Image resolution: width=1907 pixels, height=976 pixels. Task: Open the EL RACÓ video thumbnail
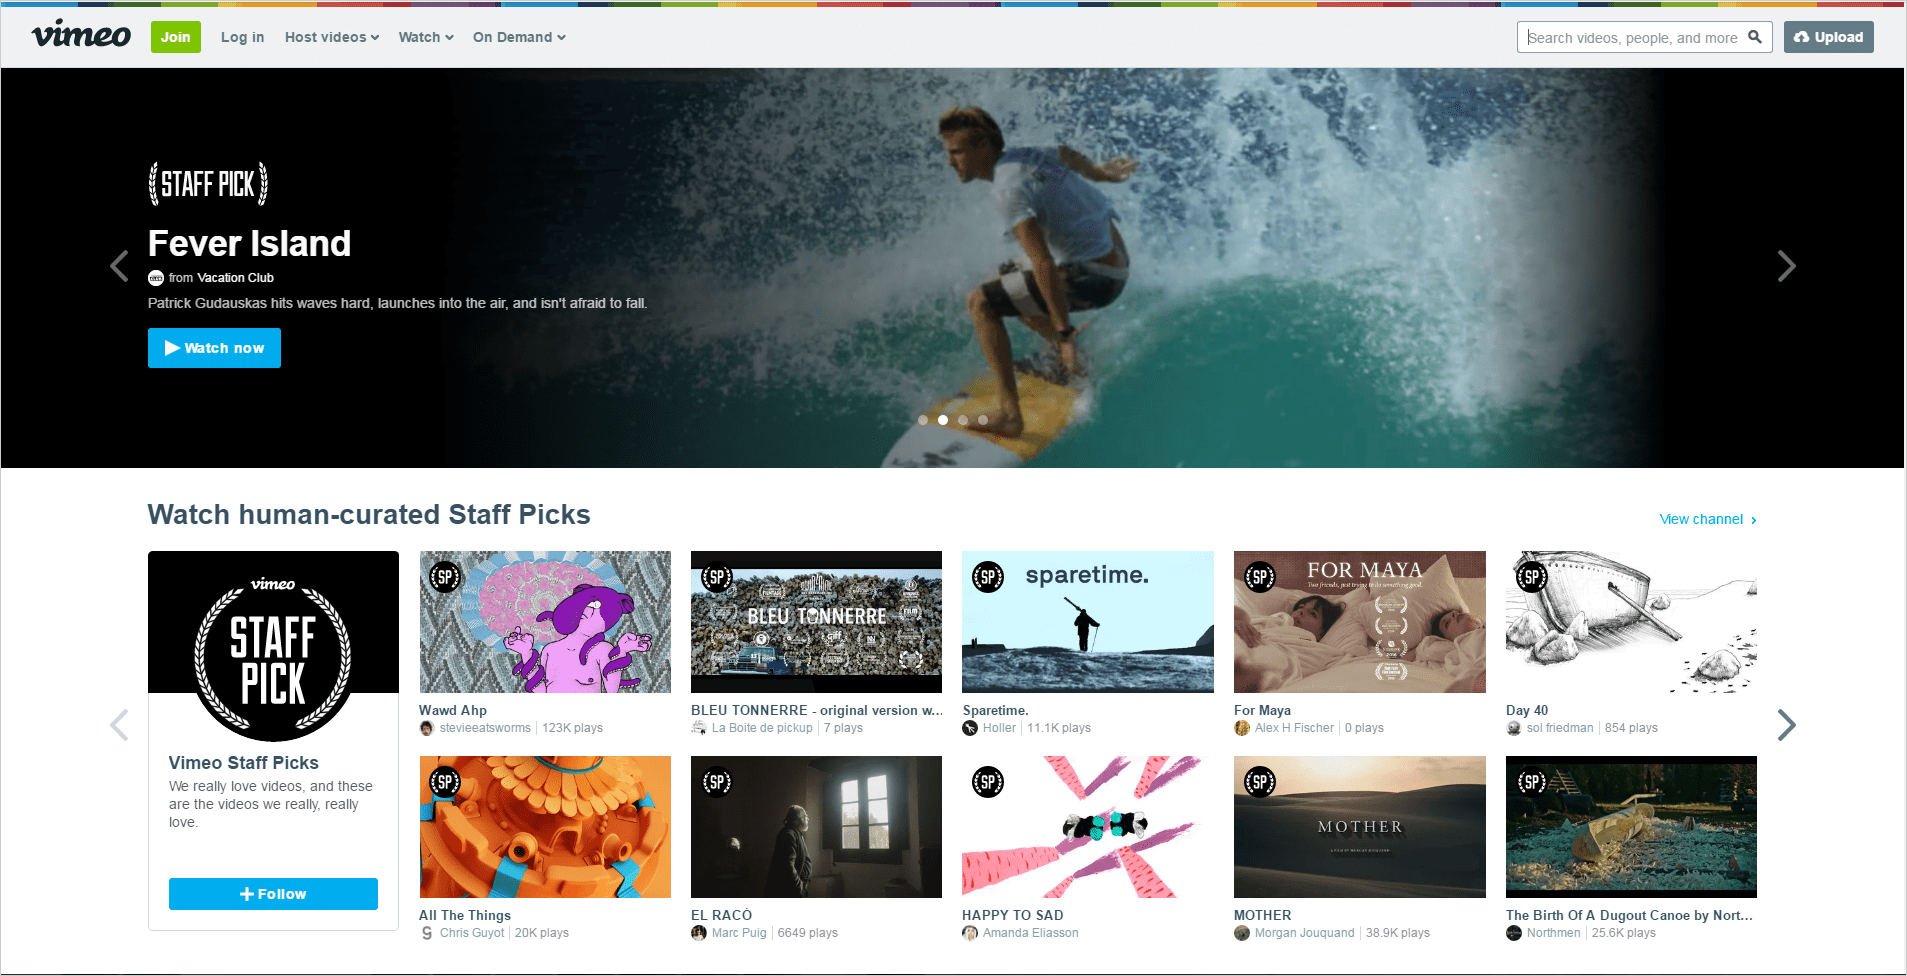[x=816, y=827]
